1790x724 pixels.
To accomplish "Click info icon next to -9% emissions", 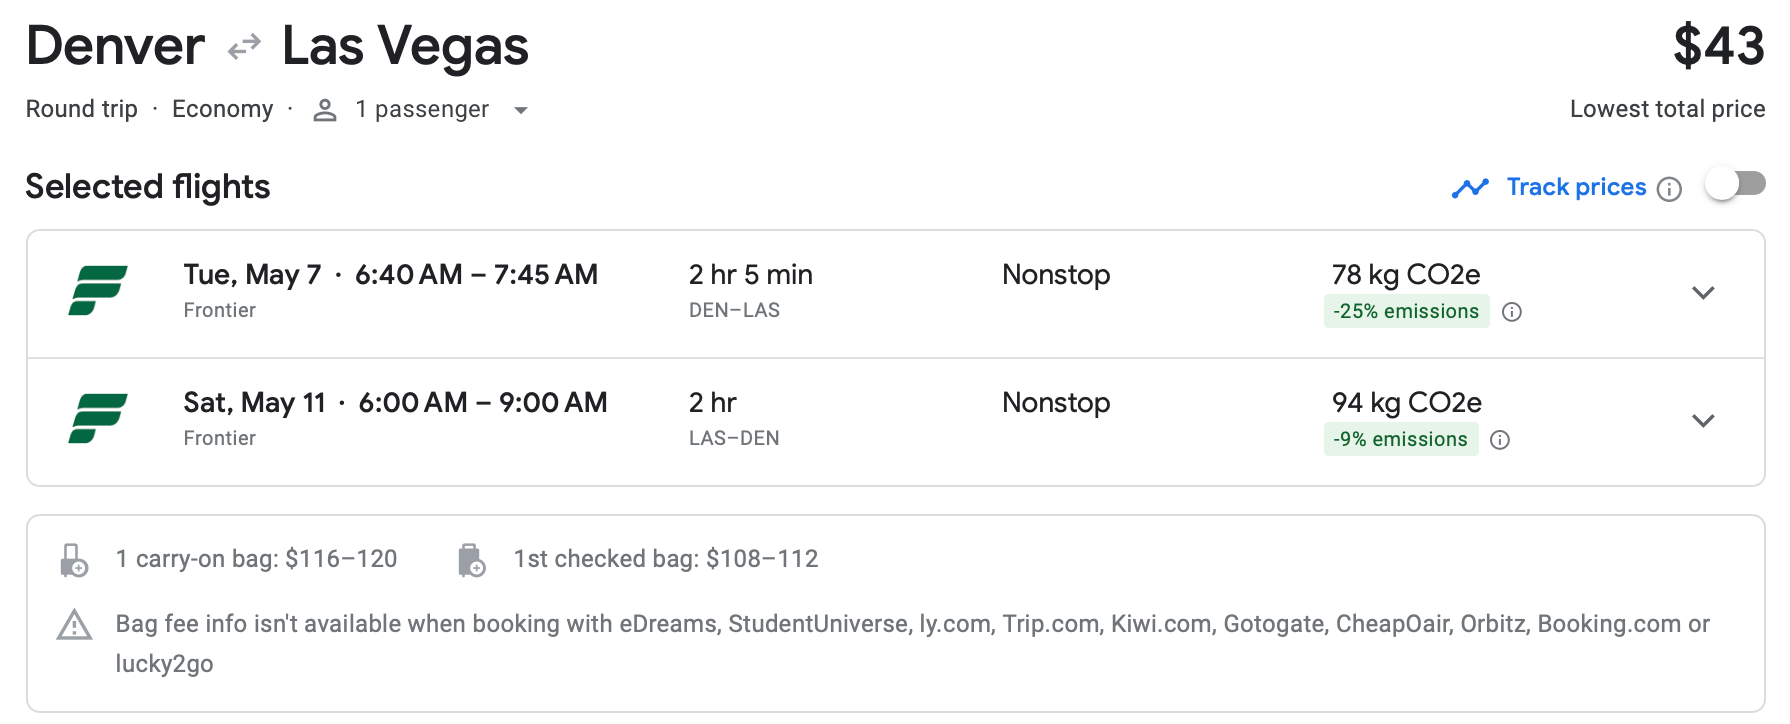I will (1500, 440).
